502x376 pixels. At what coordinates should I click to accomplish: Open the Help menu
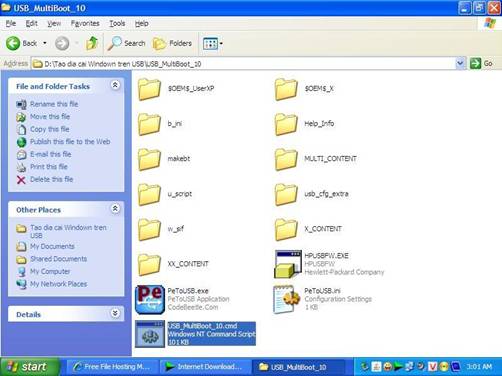(142, 24)
